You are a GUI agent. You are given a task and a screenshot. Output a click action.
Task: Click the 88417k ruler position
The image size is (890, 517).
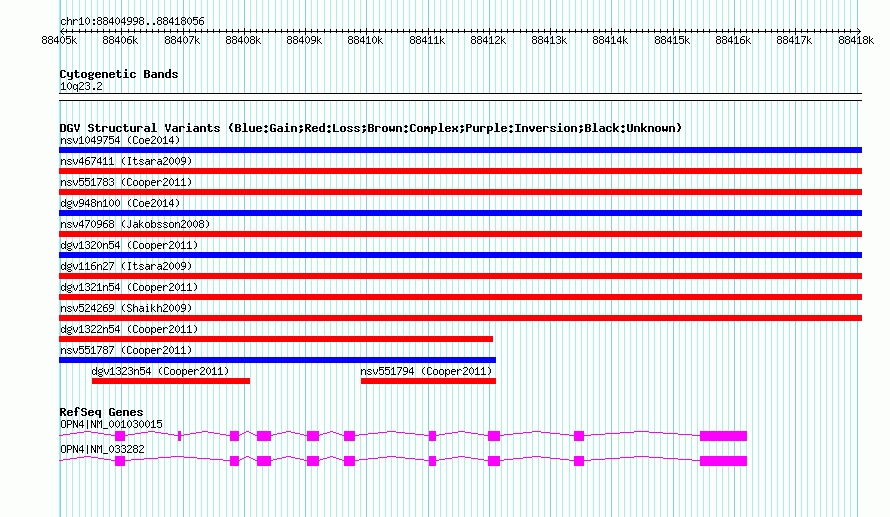(794, 40)
